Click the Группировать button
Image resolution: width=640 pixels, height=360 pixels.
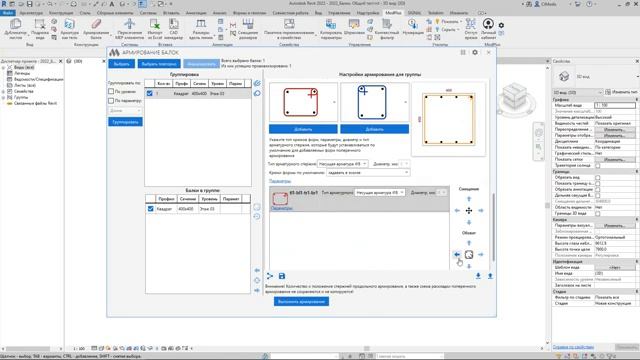(x=125, y=122)
